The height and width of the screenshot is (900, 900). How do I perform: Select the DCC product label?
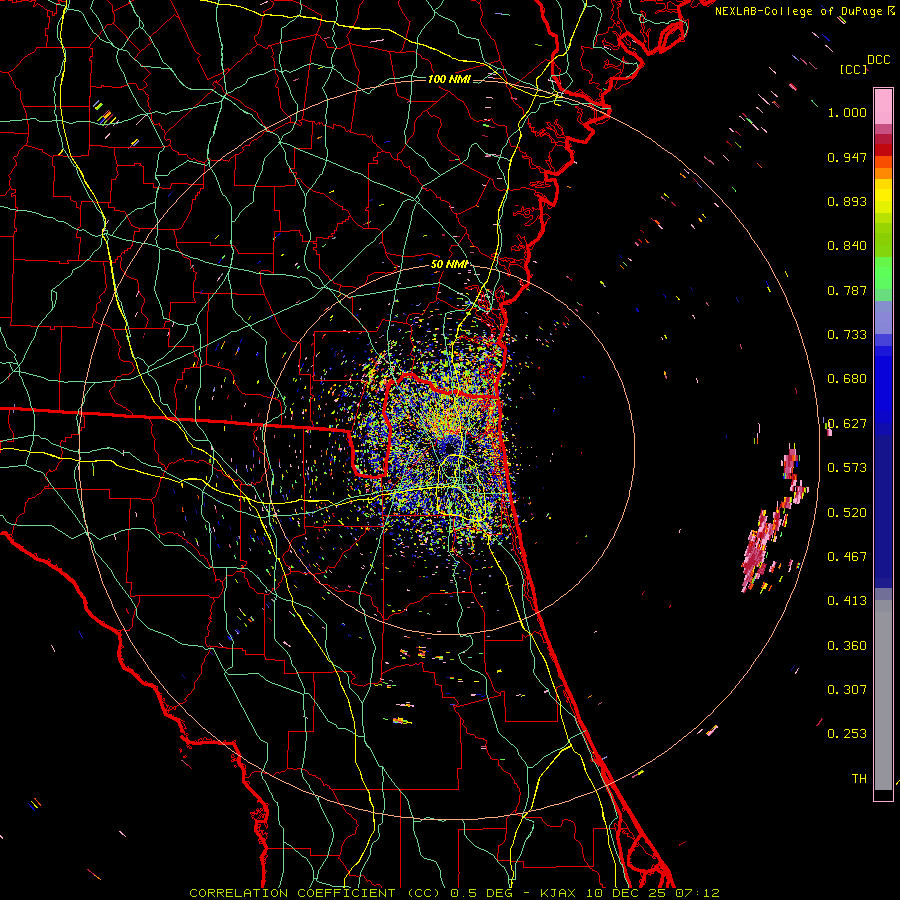(879, 60)
